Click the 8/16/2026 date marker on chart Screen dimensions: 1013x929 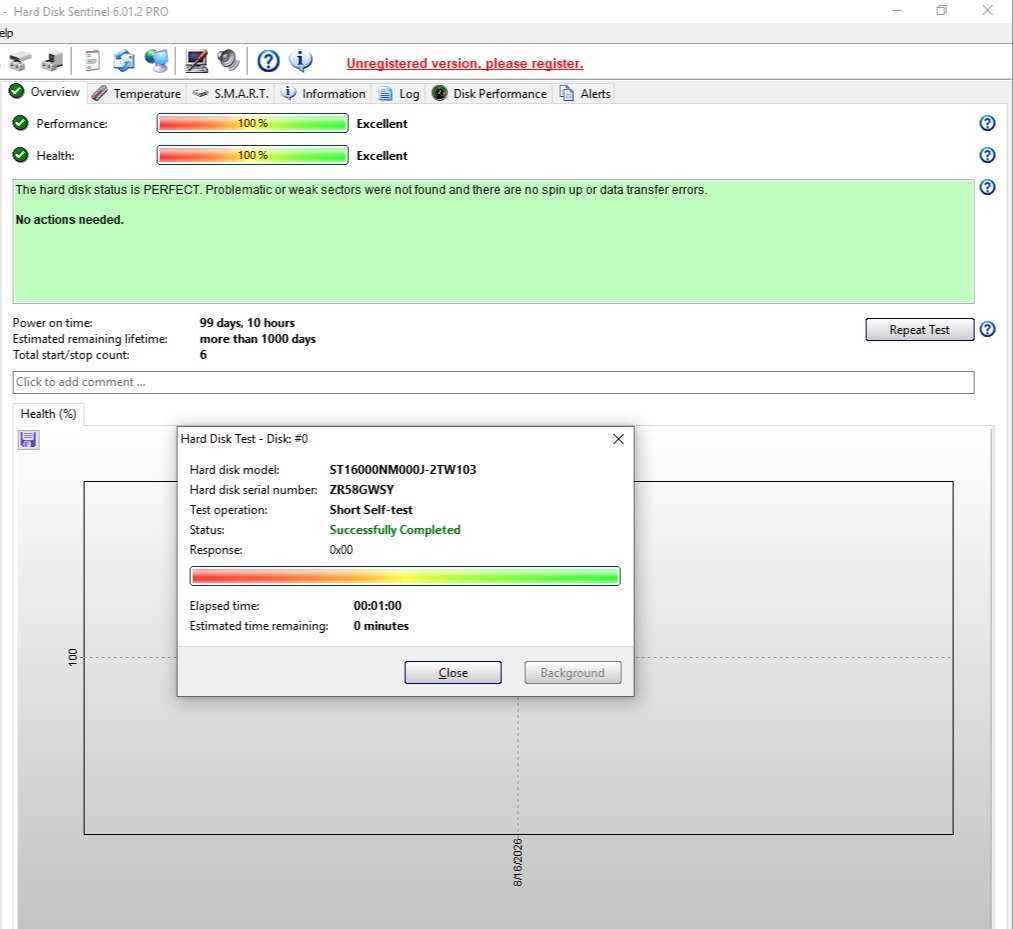pyautogui.click(x=517, y=862)
